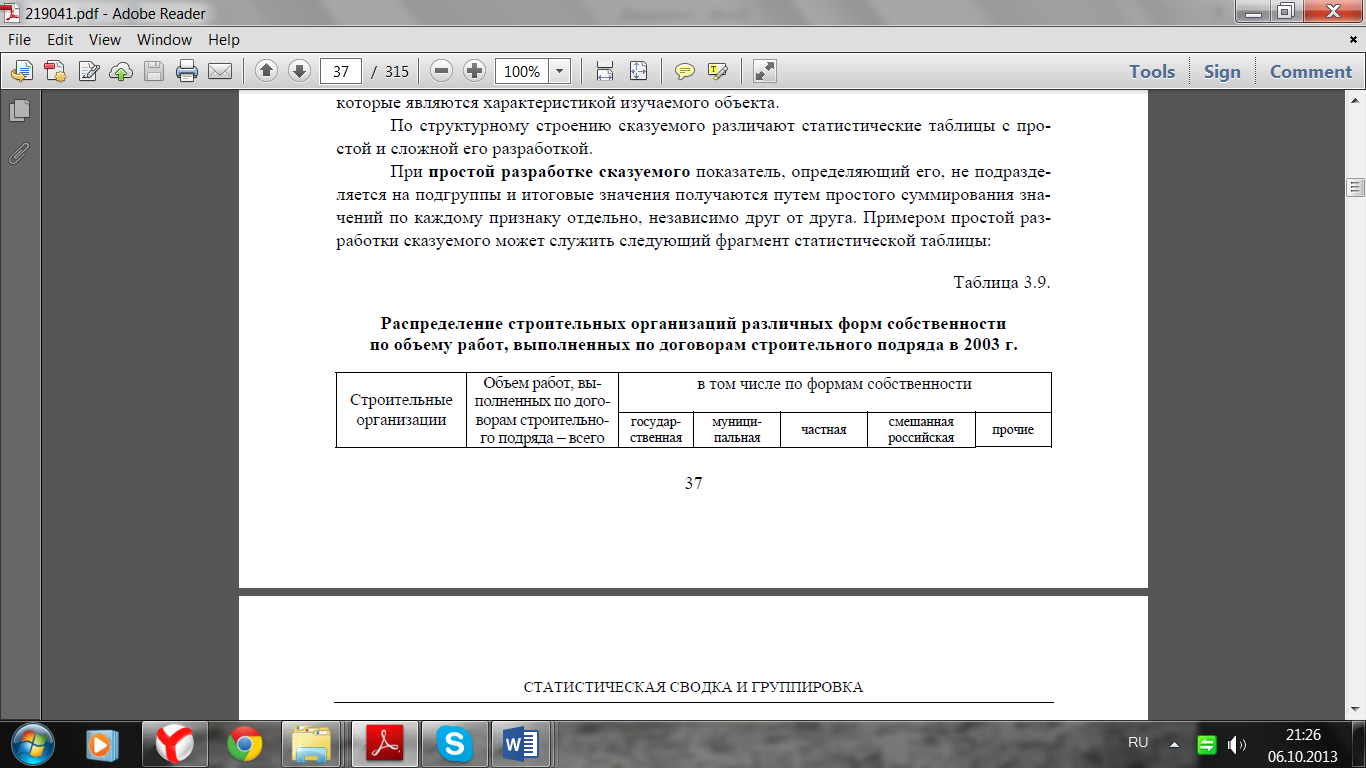The image size is (1366, 768).
Task: Show page thumbnails in left panel
Action: (20, 111)
